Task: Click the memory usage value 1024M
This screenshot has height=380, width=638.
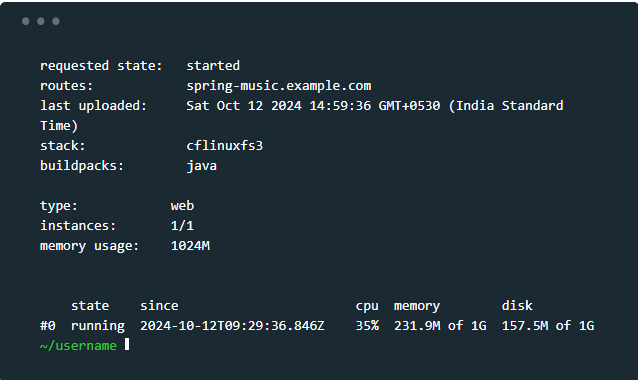Action: point(190,246)
